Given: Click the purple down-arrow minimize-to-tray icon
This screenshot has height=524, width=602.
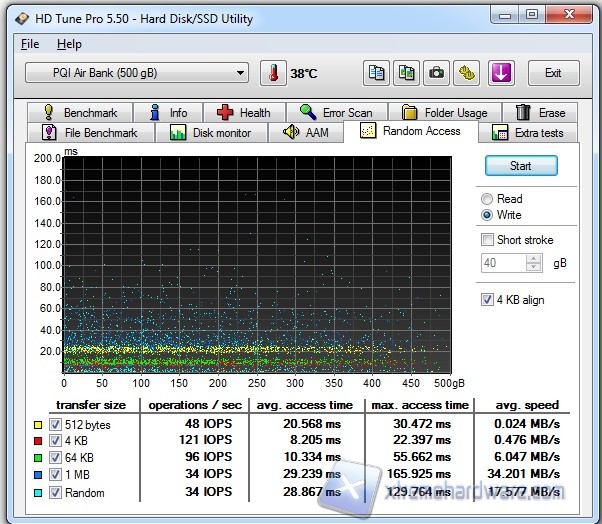Looking at the screenshot, I should (x=501, y=73).
